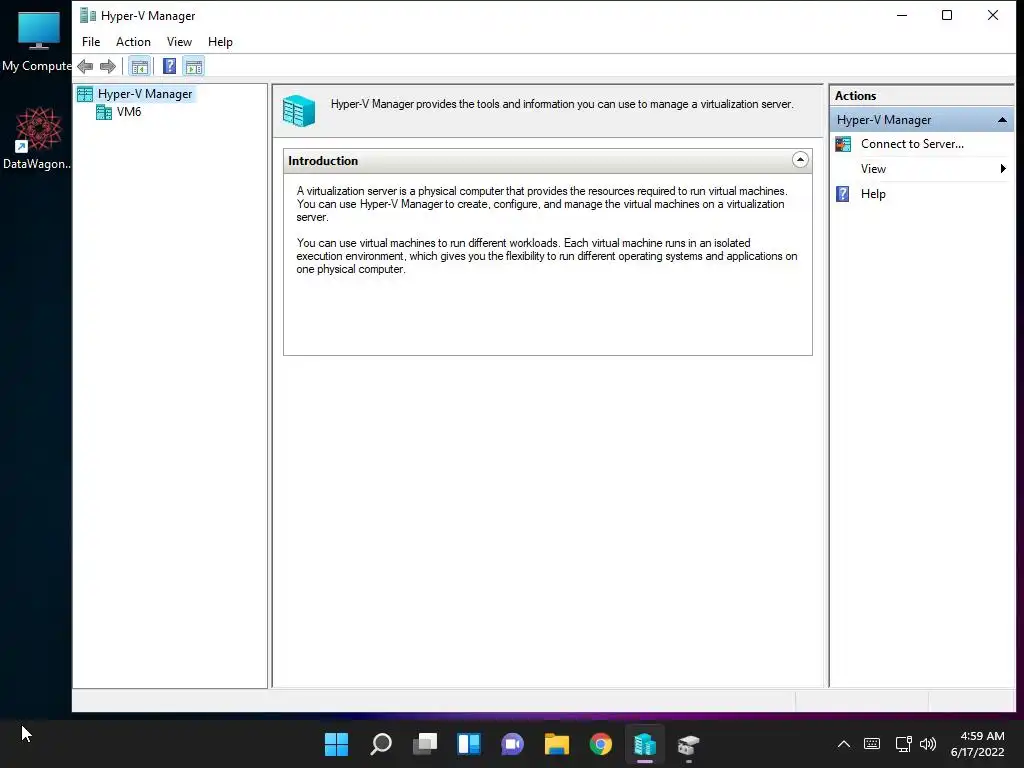Select the VM6 server in the tree
1024x768 pixels.
tap(129, 112)
